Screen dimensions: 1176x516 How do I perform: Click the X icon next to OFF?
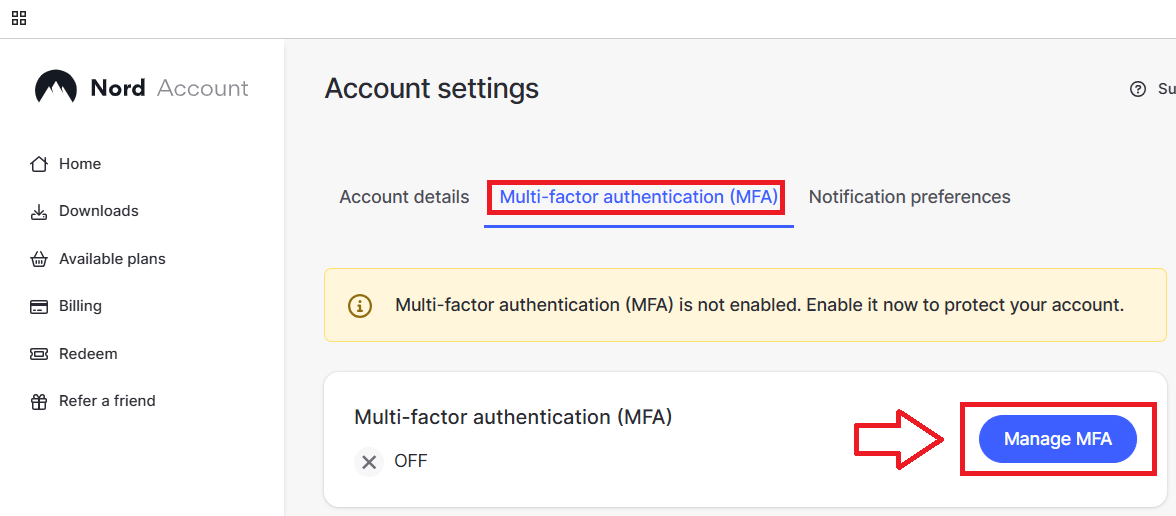pyautogui.click(x=369, y=462)
